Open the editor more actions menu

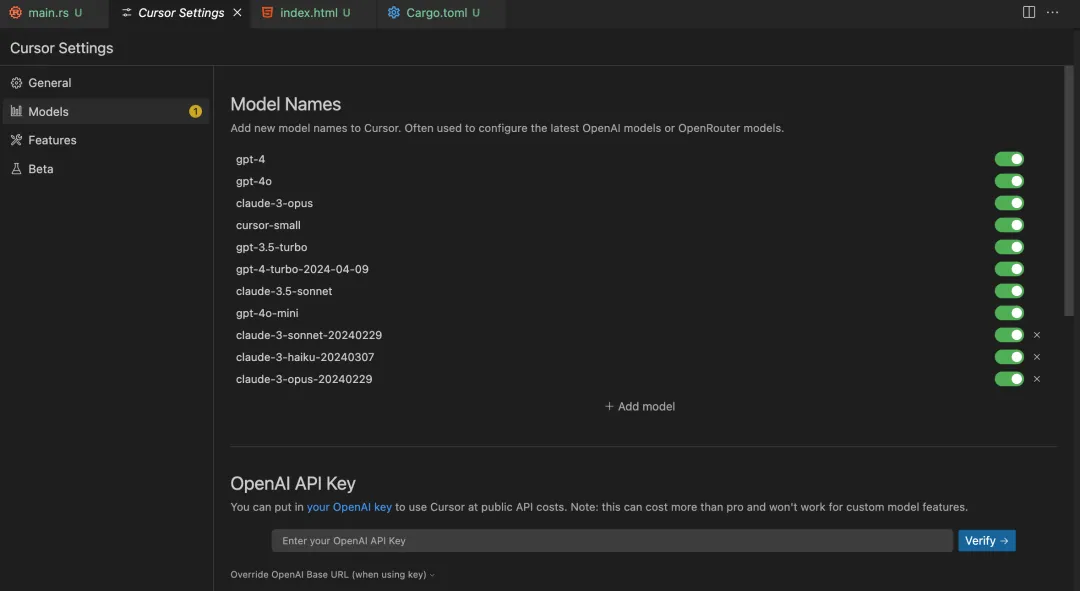coord(1052,12)
